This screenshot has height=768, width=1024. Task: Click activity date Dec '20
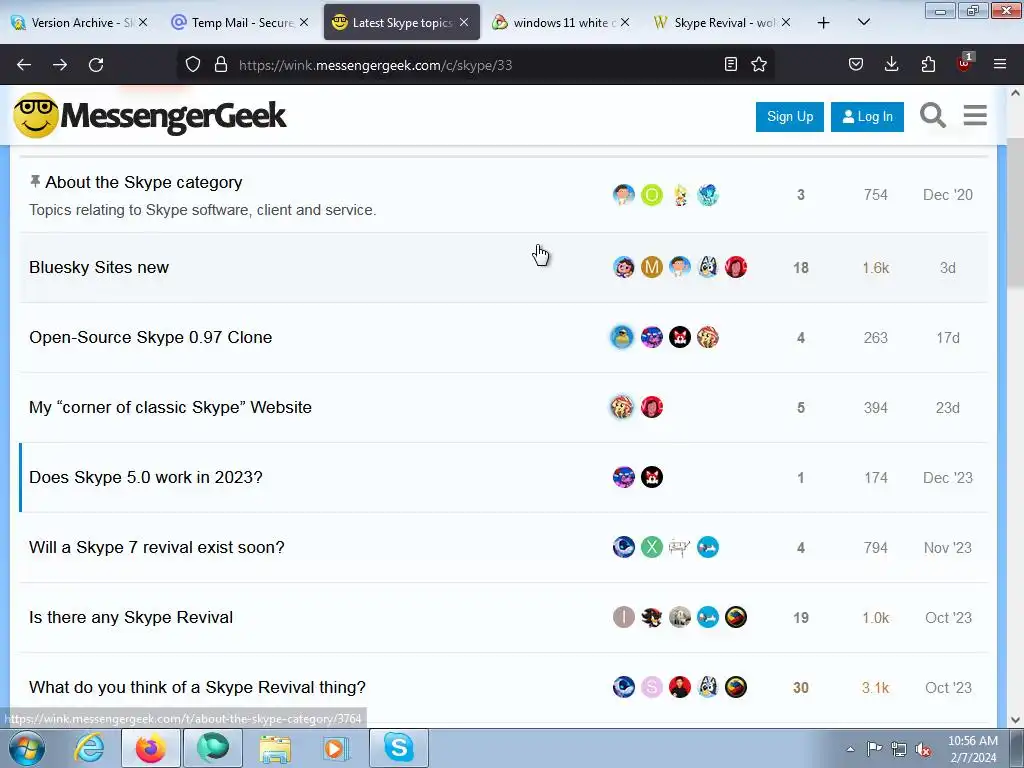948,195
